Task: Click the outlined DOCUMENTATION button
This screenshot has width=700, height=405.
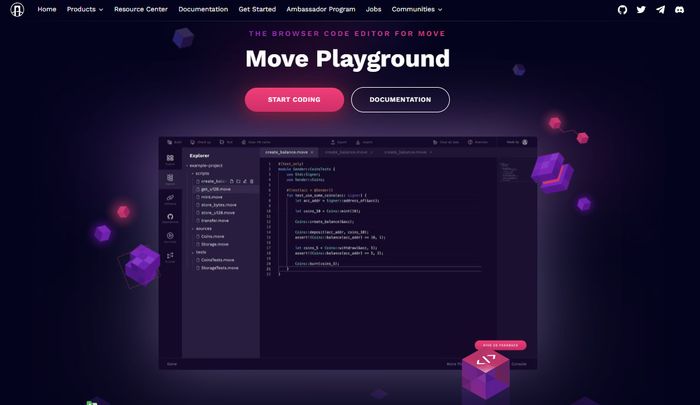Action: pyautogui.click(x=400, y=100)
